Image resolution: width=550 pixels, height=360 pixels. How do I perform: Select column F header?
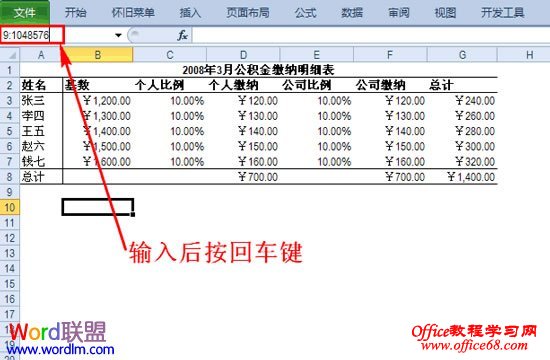point(390,55)
